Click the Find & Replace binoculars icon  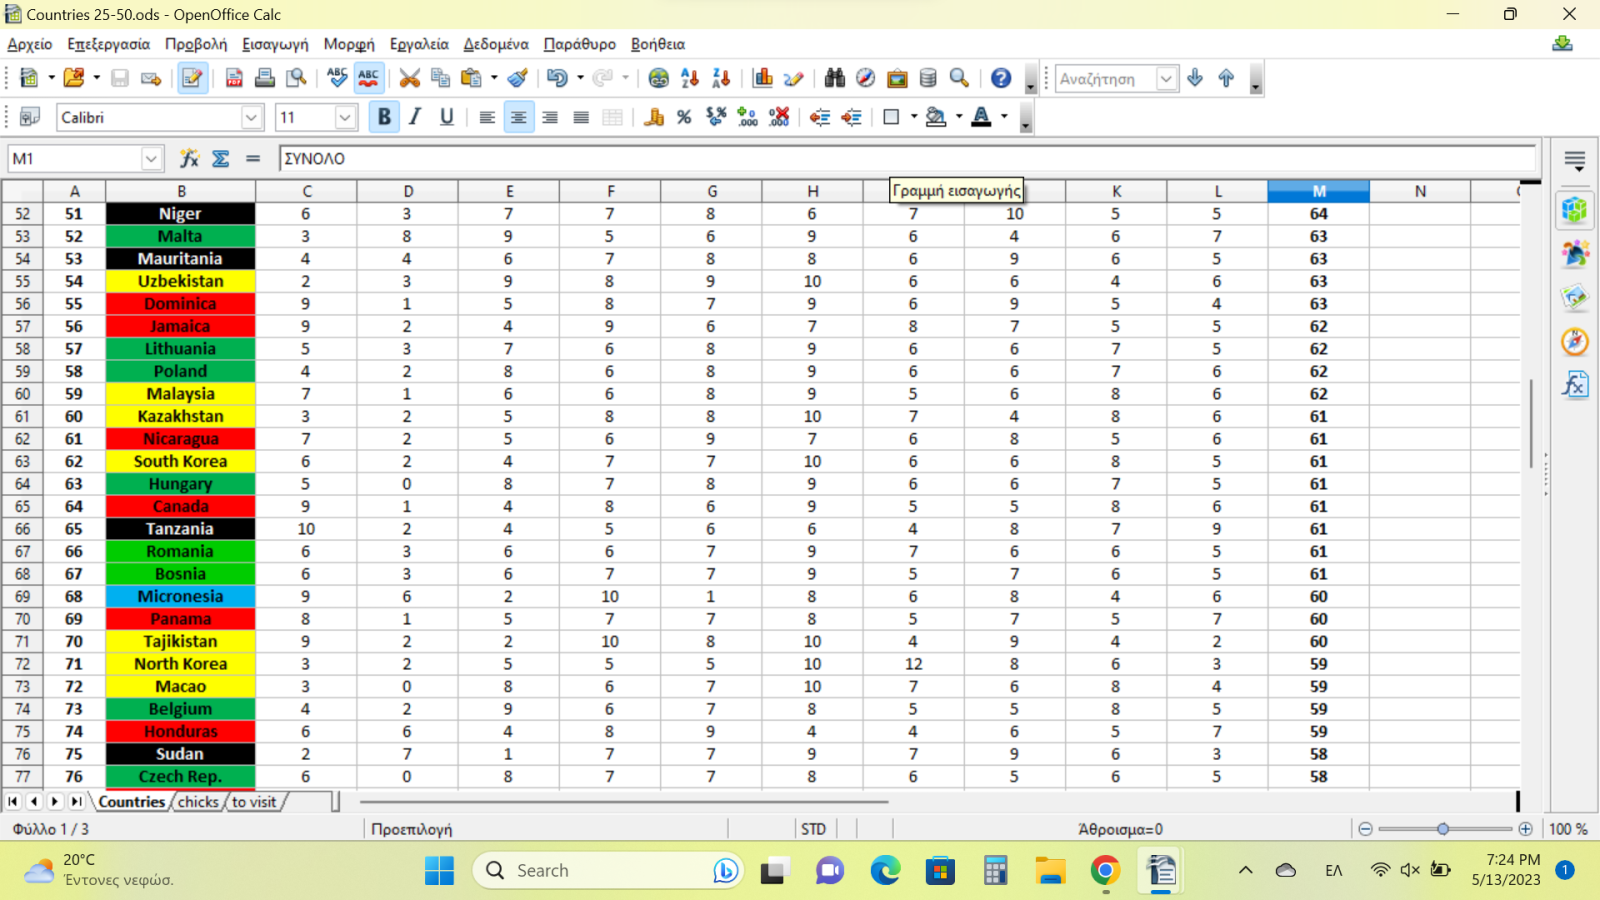pyautogui.click(x=834, y=78)
